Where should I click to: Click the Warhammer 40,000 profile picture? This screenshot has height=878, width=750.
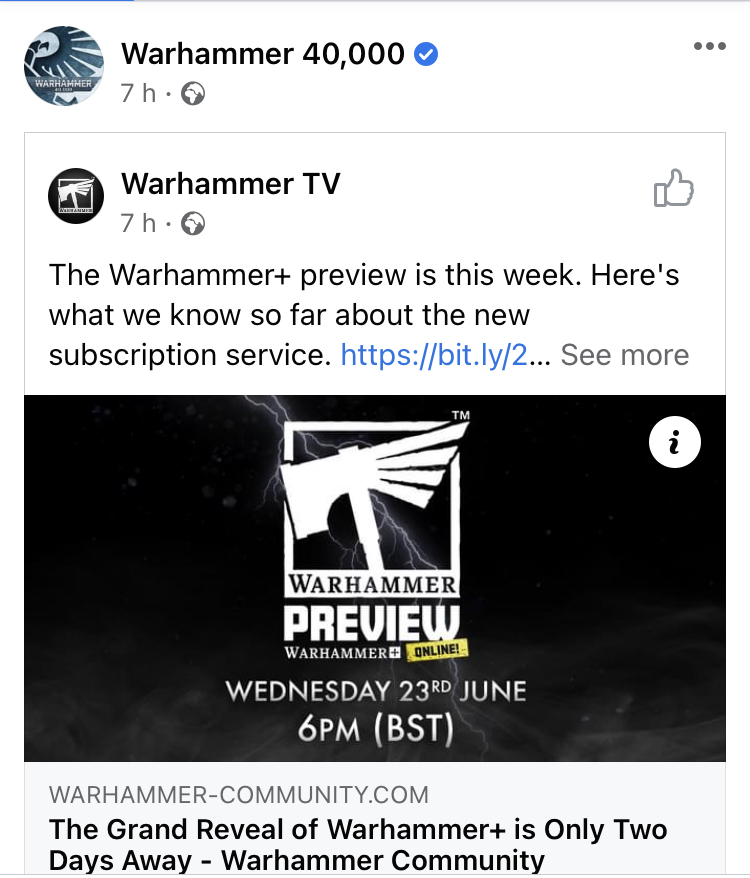[x=64, y=66]
